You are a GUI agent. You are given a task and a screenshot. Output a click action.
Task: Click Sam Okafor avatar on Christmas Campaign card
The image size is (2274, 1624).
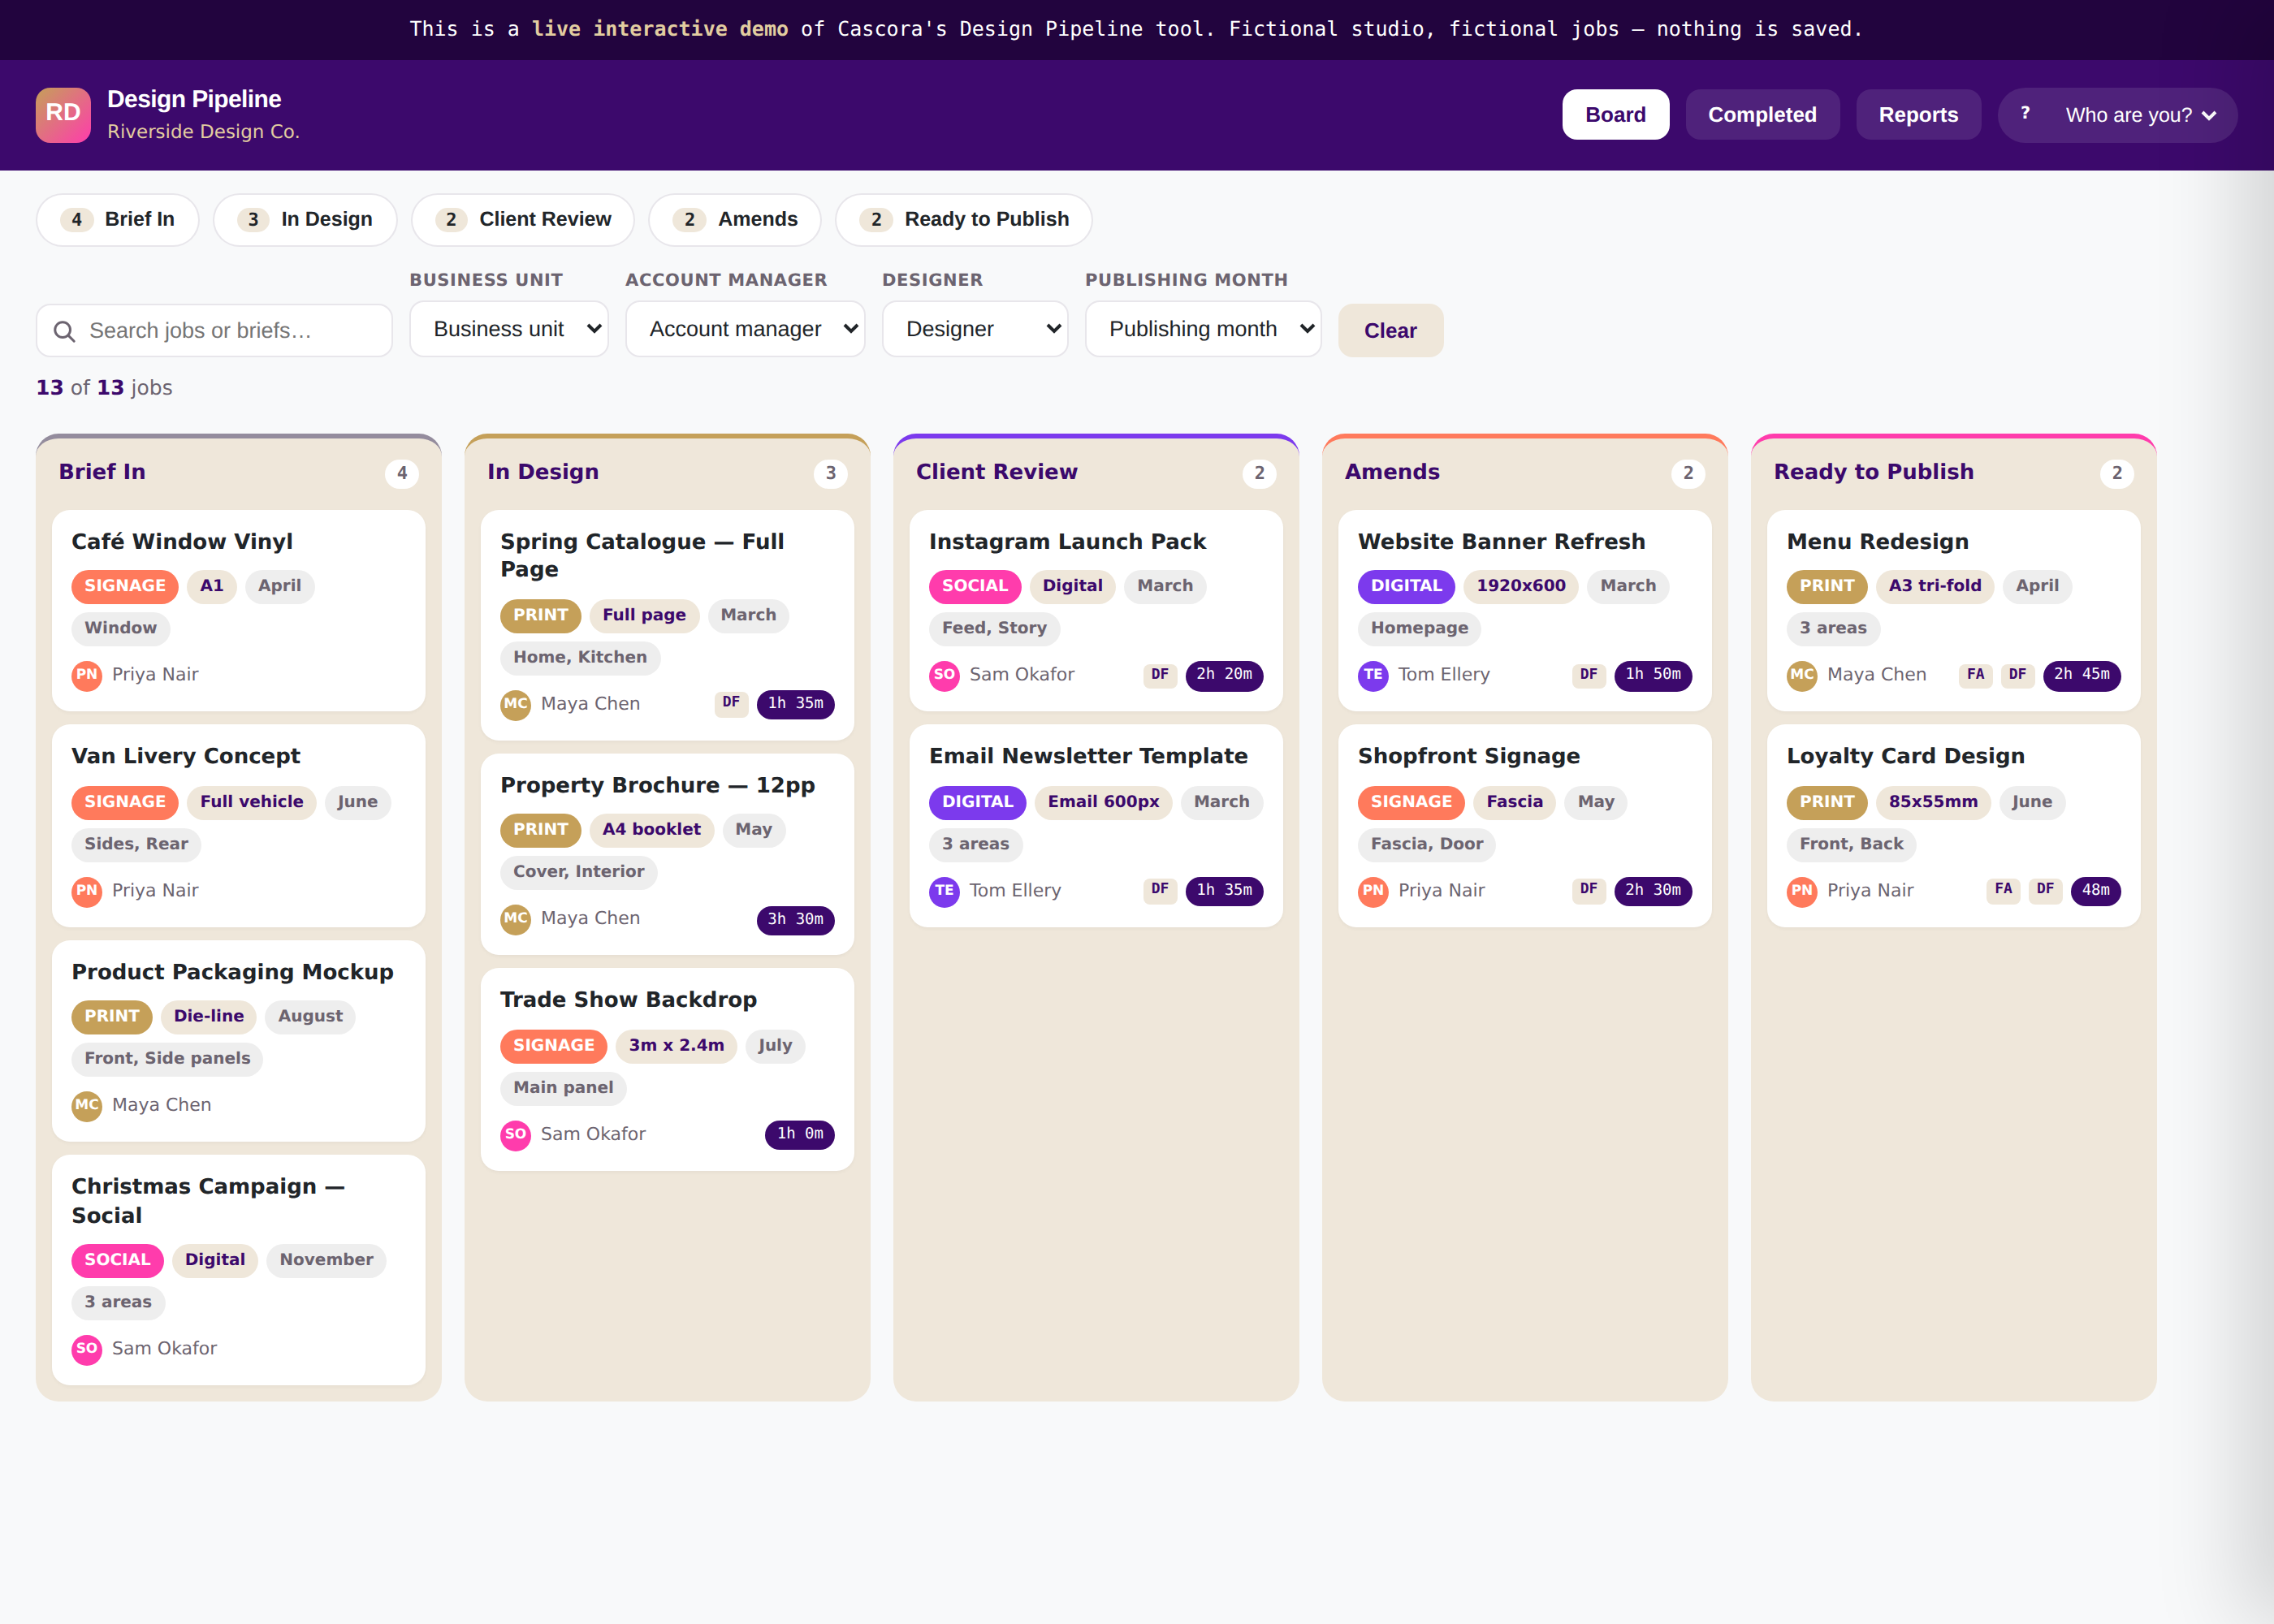click(87, 1349)
